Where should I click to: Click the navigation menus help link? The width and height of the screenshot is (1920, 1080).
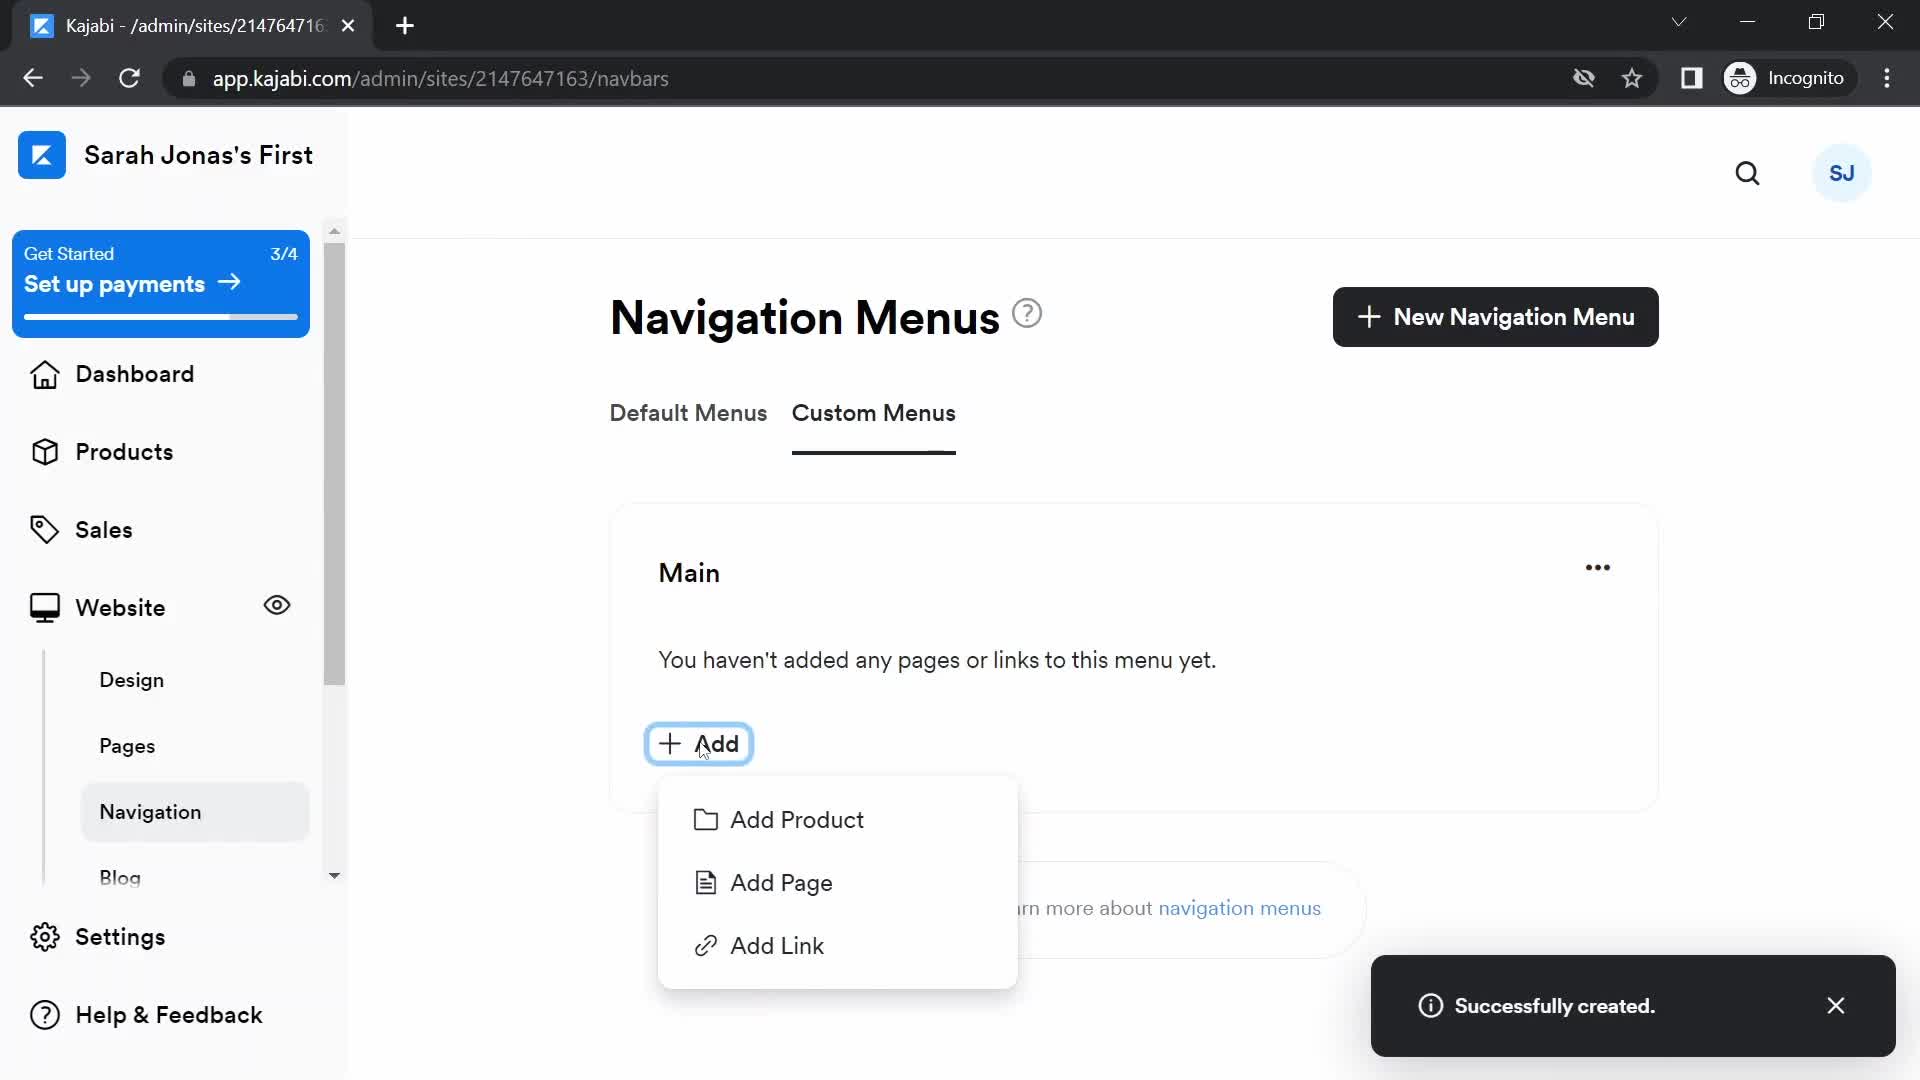(x=1240, y=907)
